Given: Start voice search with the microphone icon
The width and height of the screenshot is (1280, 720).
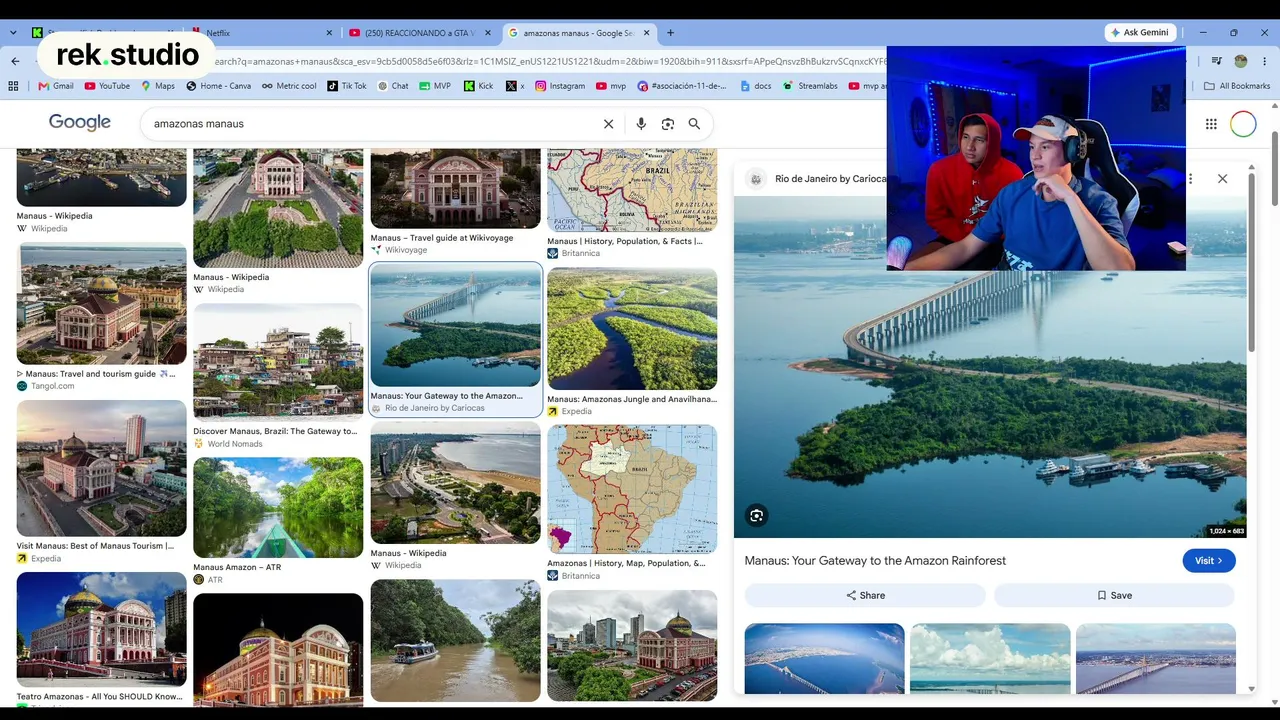Looking at the screenshot, I should point(641,124).
